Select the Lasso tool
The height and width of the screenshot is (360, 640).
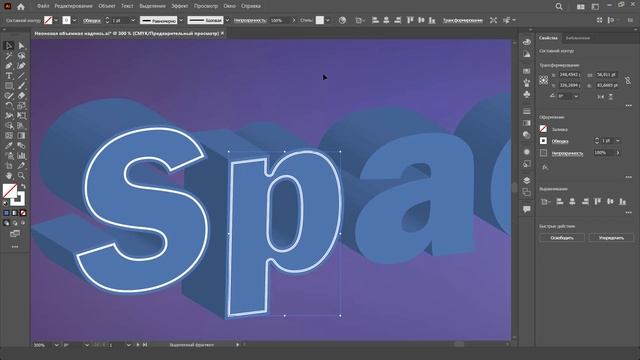[x=21, y=56]
